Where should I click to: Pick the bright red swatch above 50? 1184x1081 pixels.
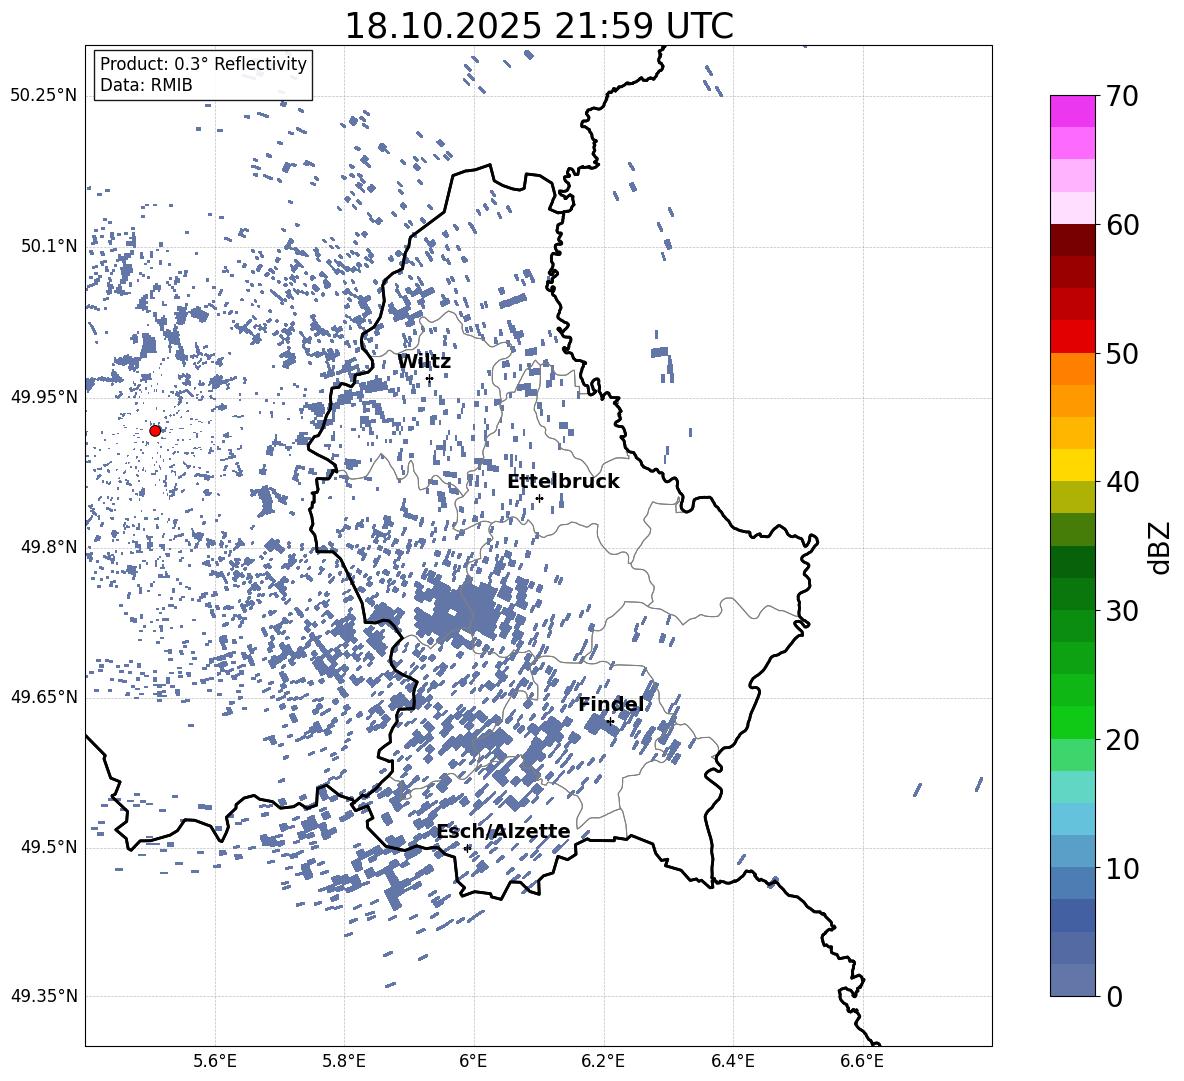1072,337
